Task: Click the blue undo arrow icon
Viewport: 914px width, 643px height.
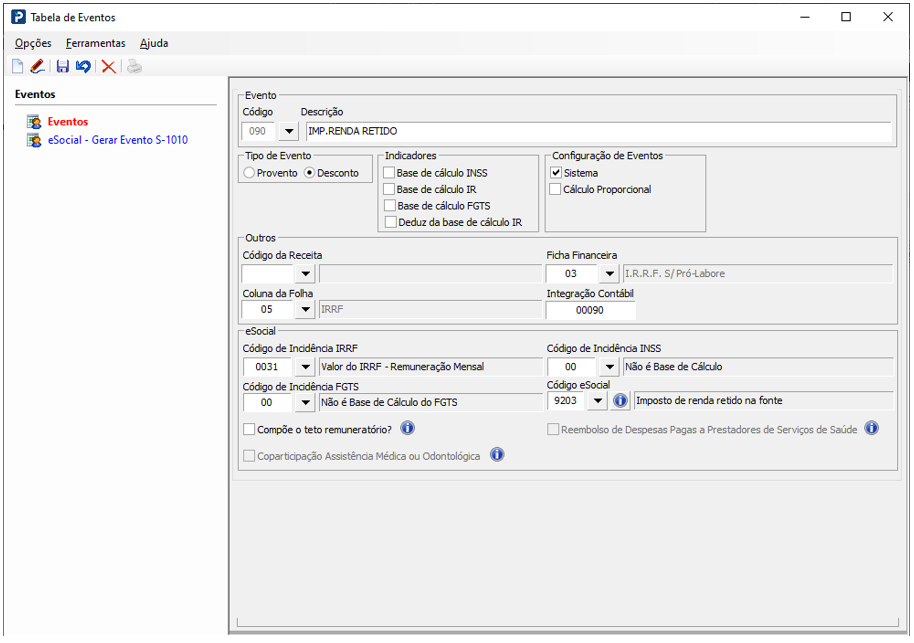Action: 83,67
